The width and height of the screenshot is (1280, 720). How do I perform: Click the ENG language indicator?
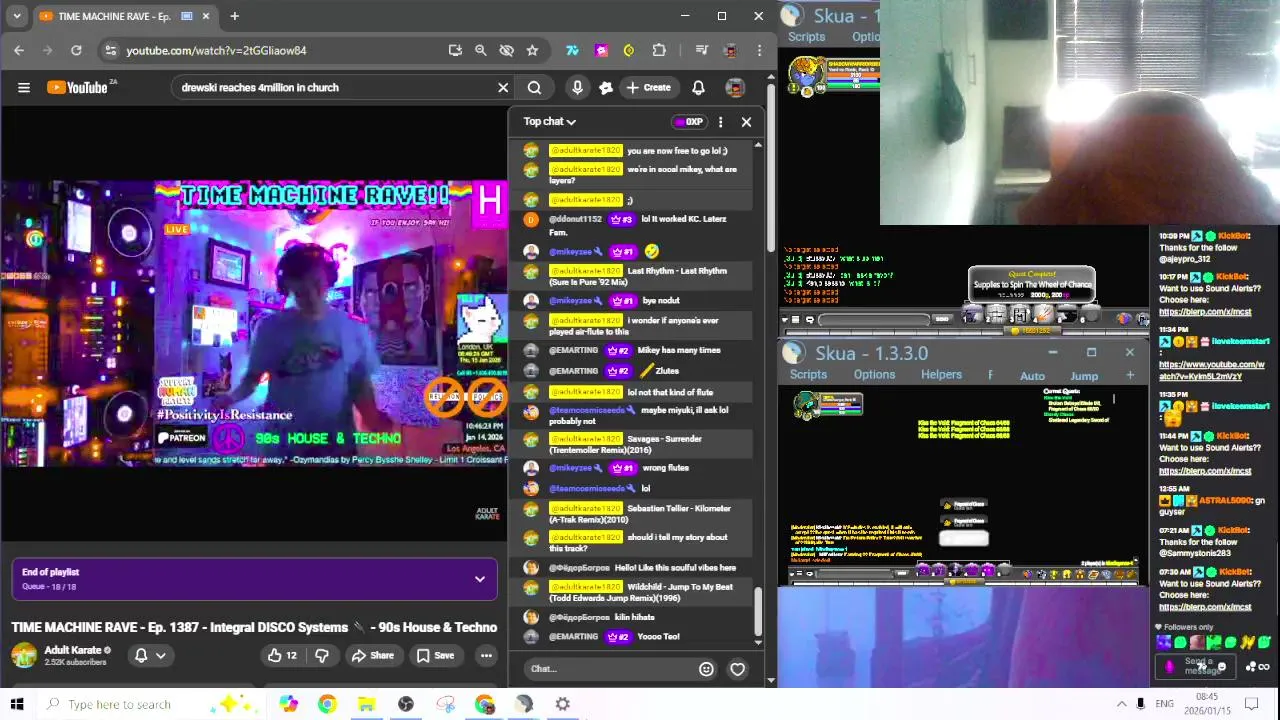[x=1164, y=704]
